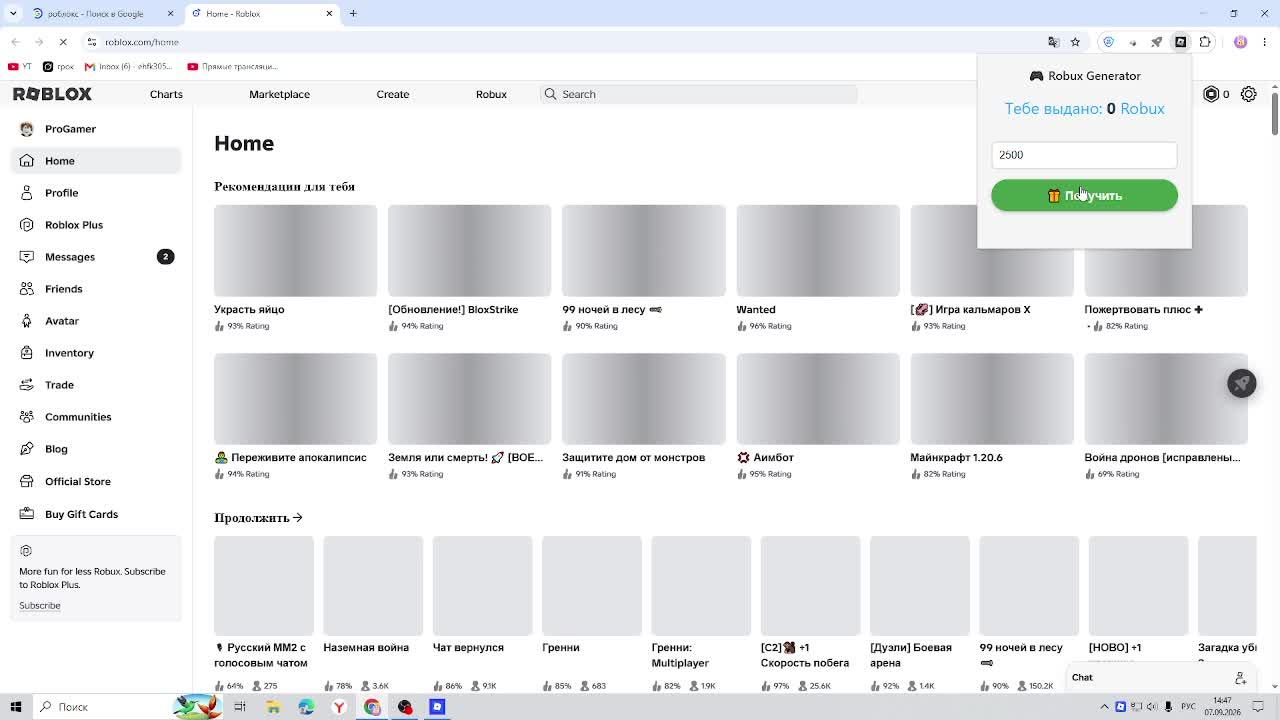The width and height of the screenshot is (1280, 720).
Task: Visit the Official Store
Action: pos(96,482)
